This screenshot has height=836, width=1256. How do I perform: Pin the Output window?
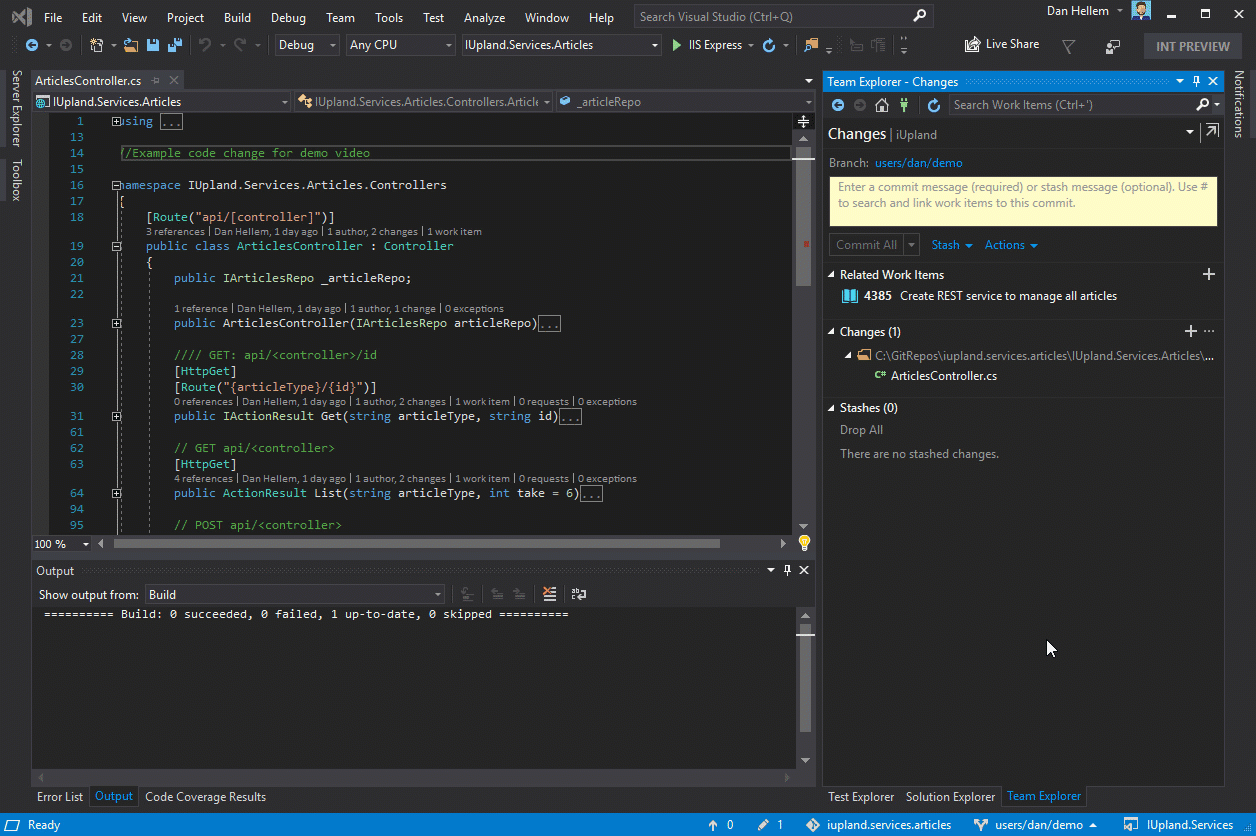click(787, 570)
